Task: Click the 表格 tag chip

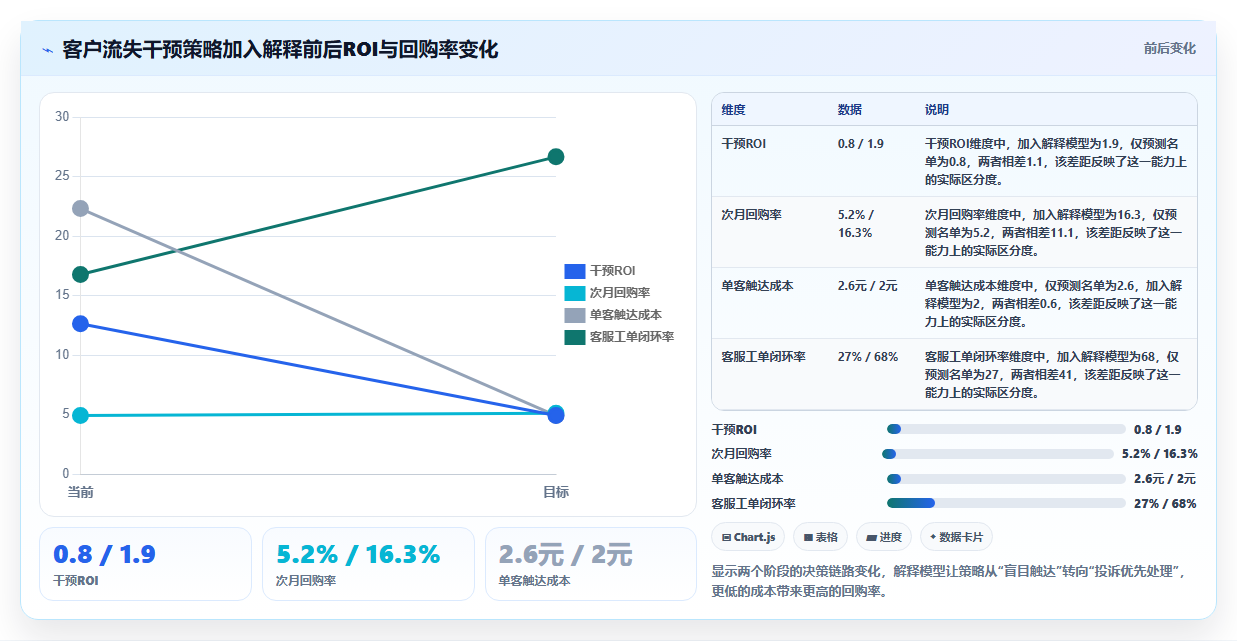Action: tap(821, 537)
